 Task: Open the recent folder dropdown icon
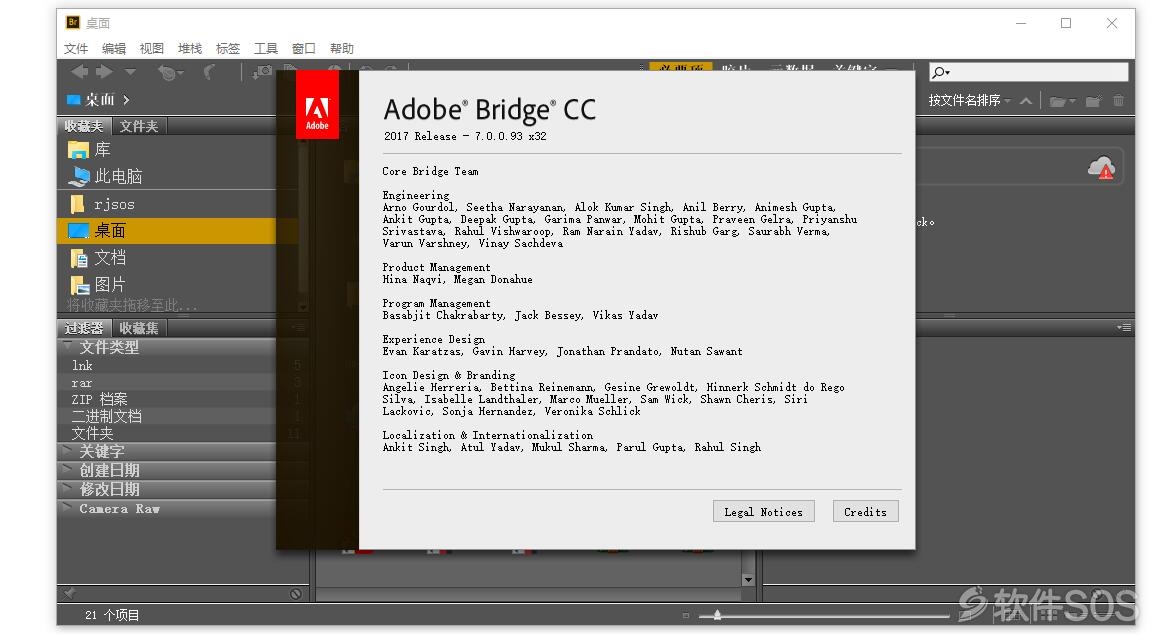point(1062,101)
